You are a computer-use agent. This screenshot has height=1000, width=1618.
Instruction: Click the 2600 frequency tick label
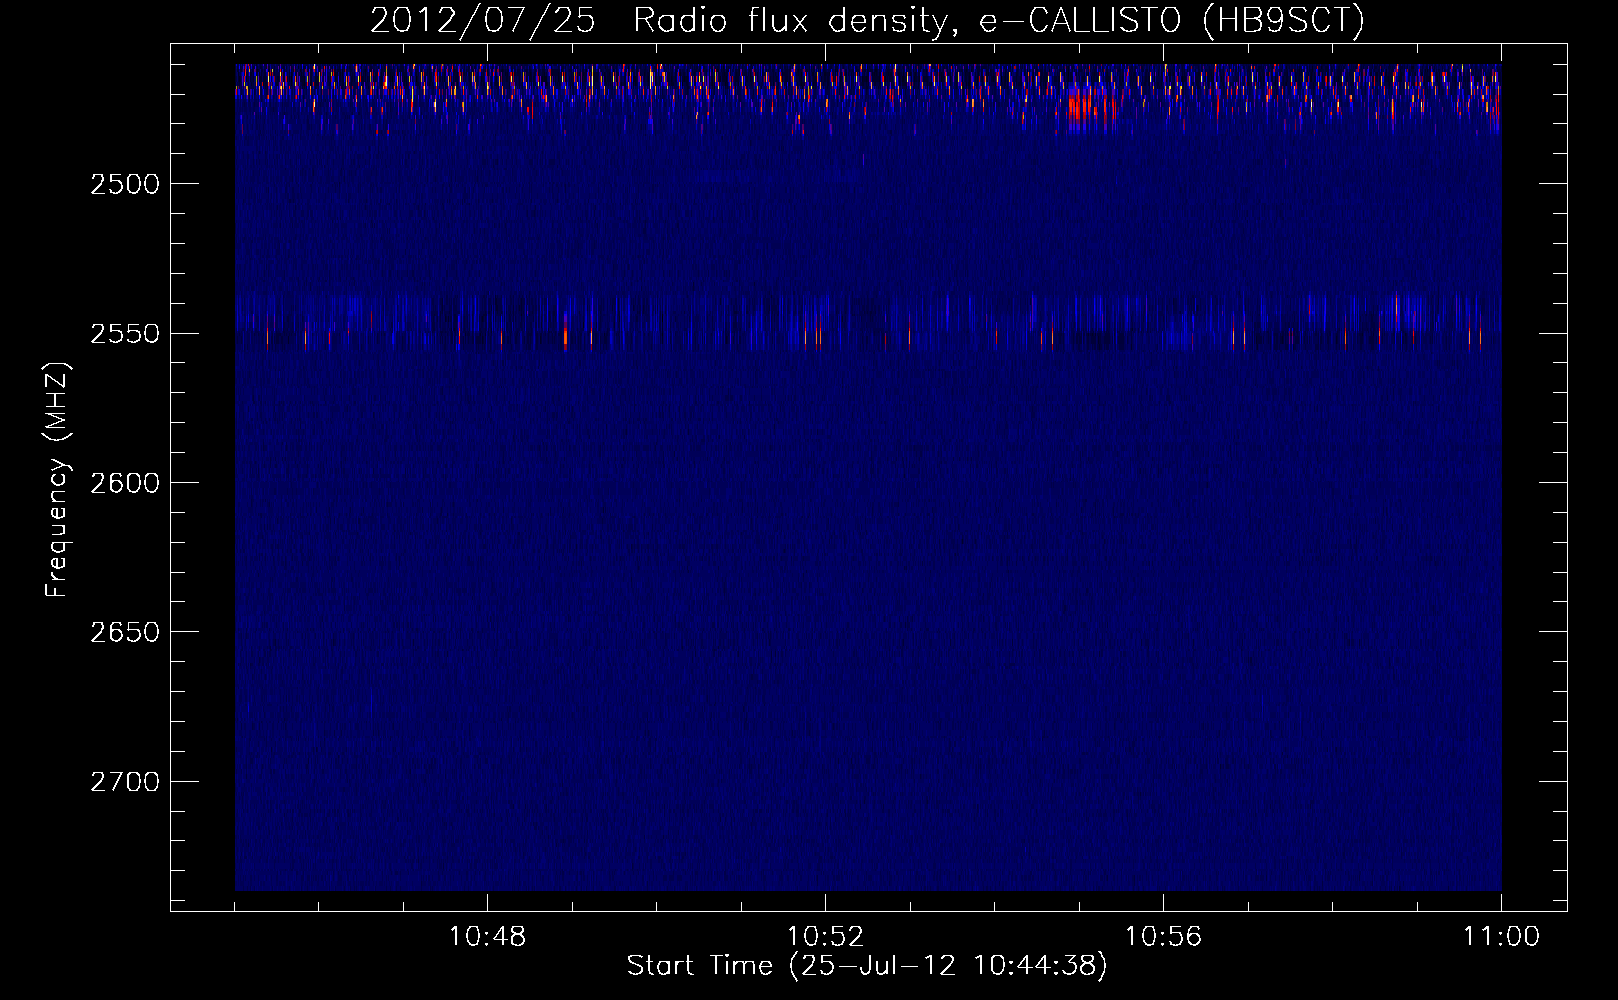click(x=125, y=483)
